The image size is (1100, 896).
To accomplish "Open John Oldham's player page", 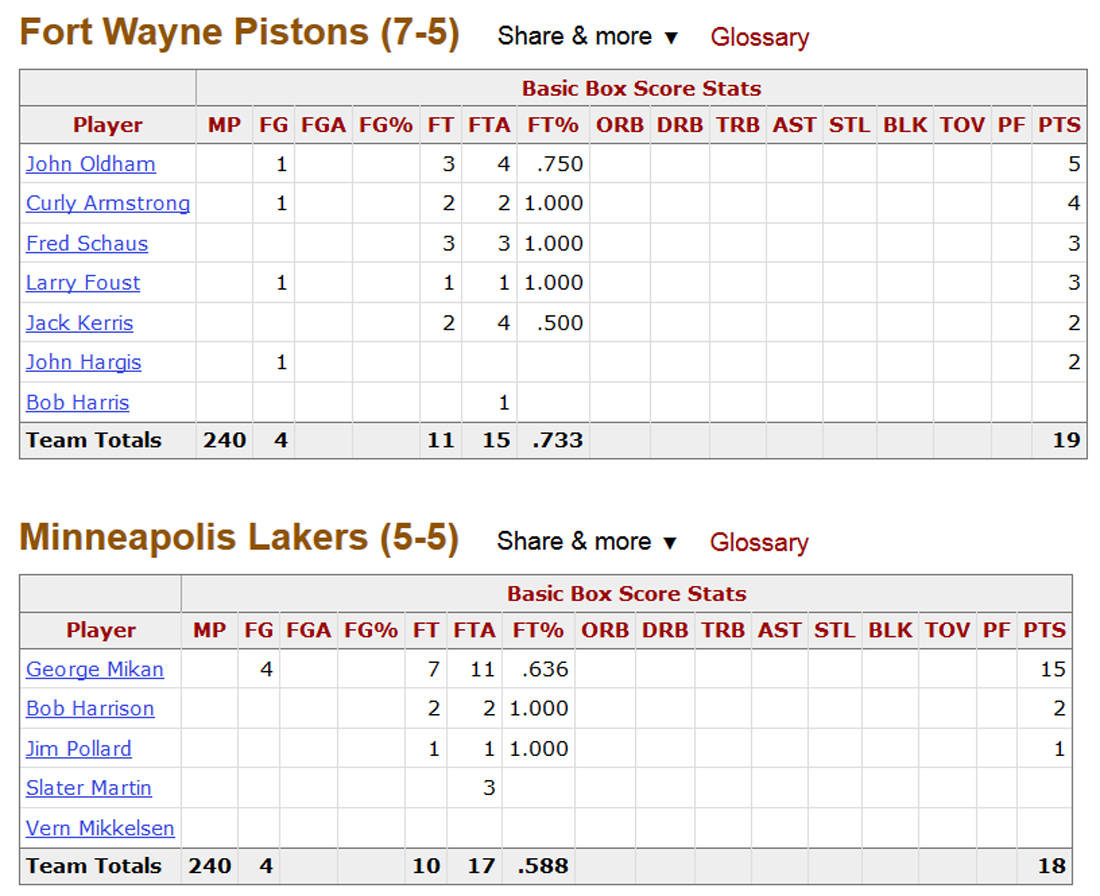I will pyautogui.click(x=90, y=164).
